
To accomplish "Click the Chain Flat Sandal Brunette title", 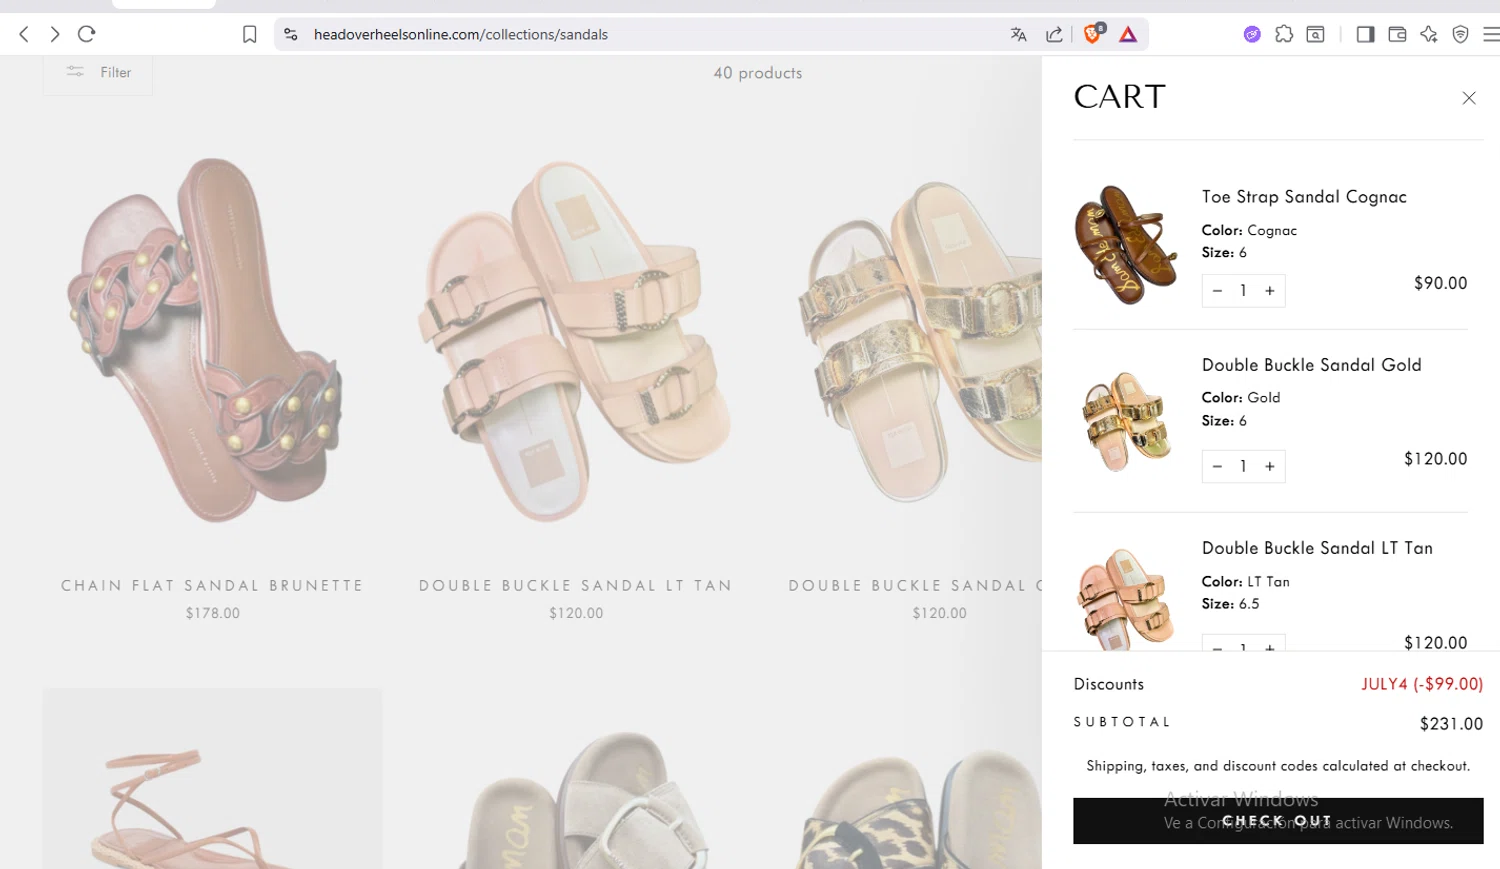I will [x=212, y=585].
